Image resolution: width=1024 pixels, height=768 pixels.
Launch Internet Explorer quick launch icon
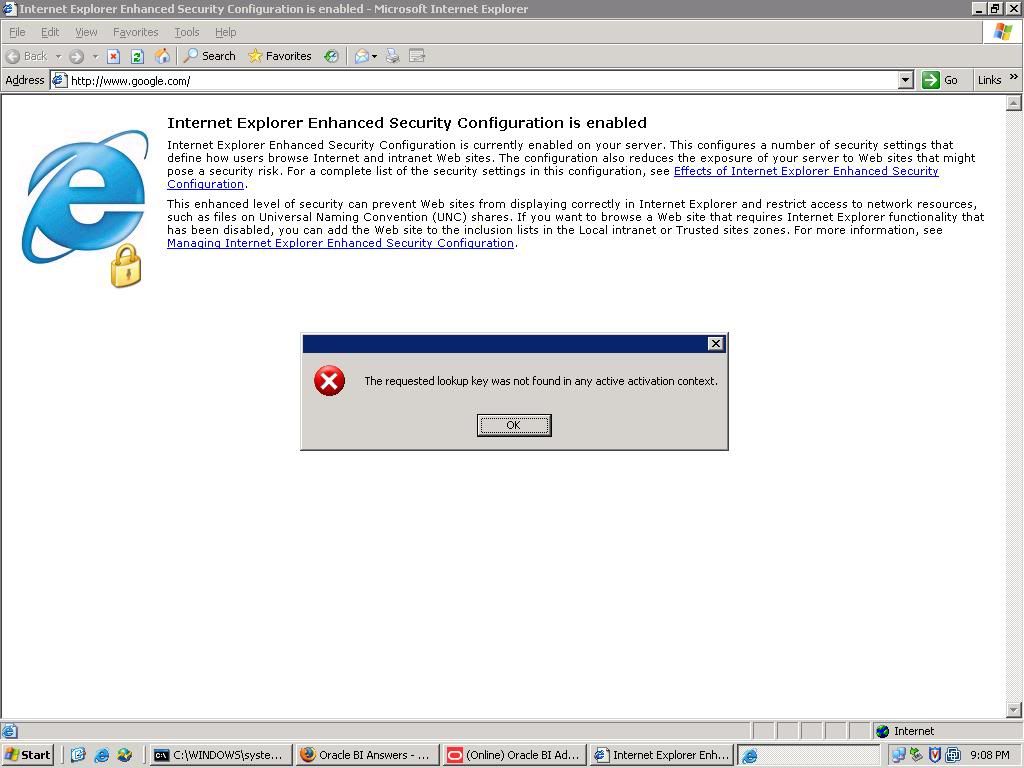coord(102,755)
